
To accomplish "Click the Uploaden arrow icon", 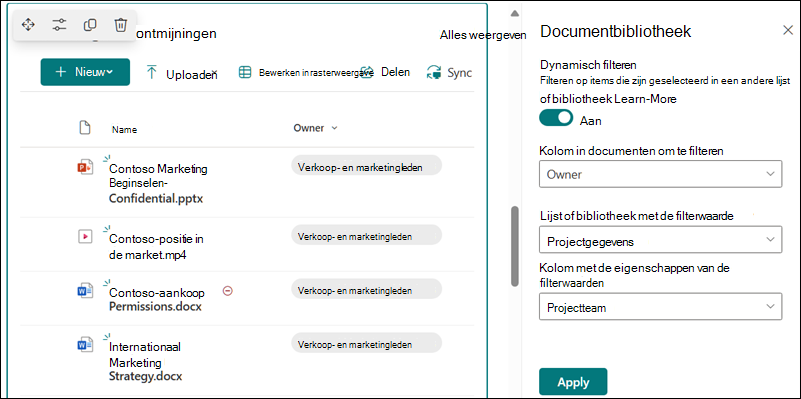I will [x=152, y=73].
